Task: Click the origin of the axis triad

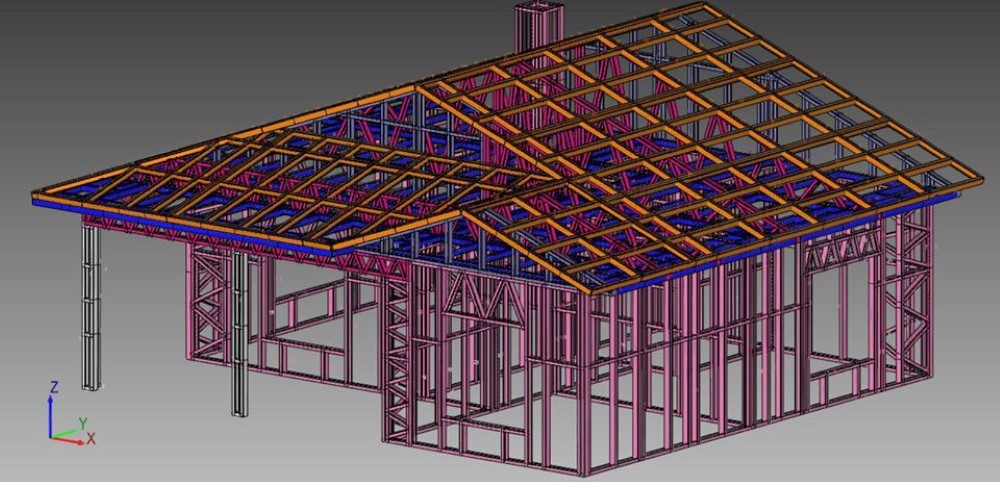Action: 51,437
